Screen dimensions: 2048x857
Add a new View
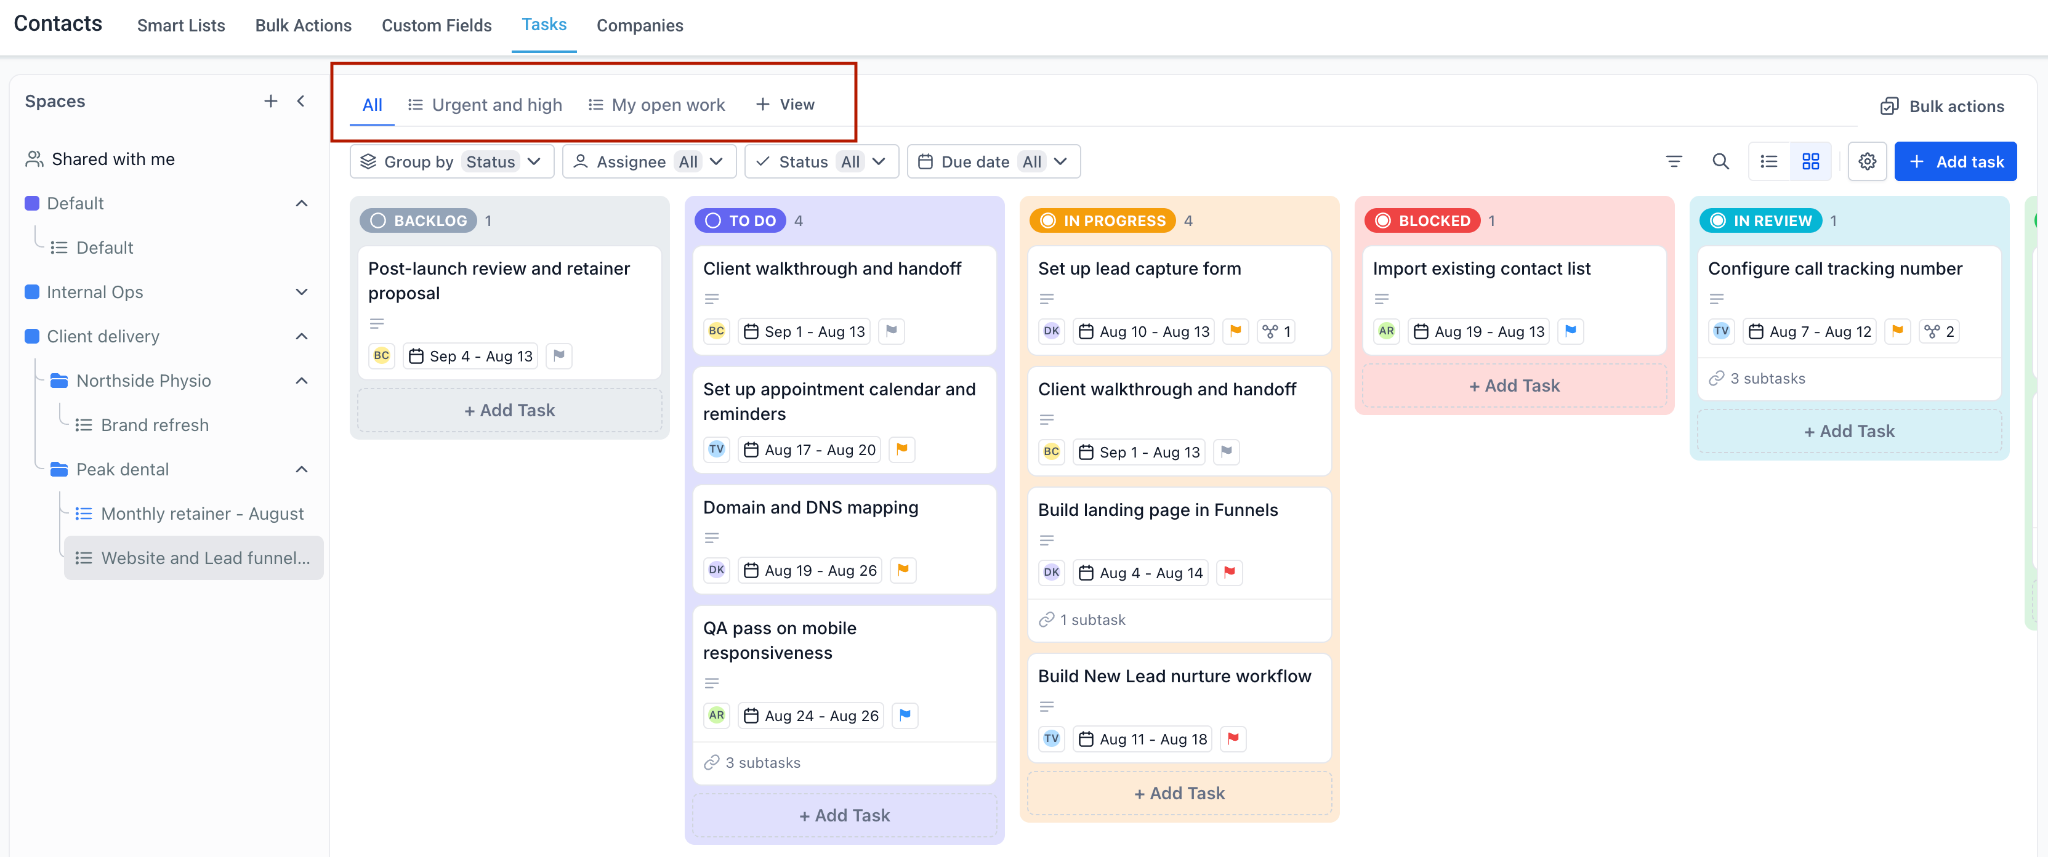click(785, 105)
